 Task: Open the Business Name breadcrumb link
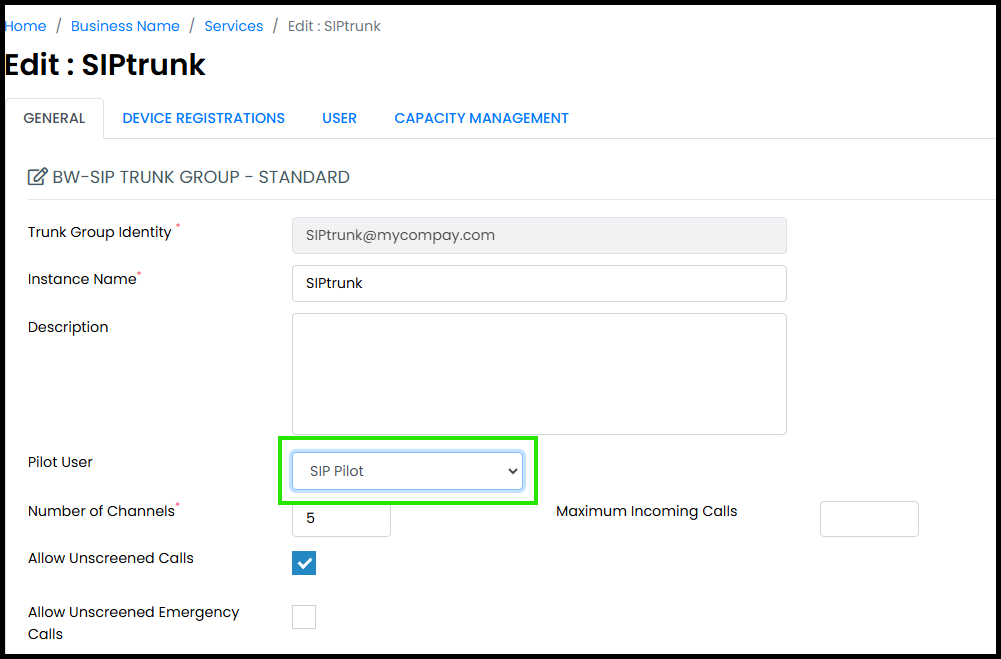coord(125,26)
